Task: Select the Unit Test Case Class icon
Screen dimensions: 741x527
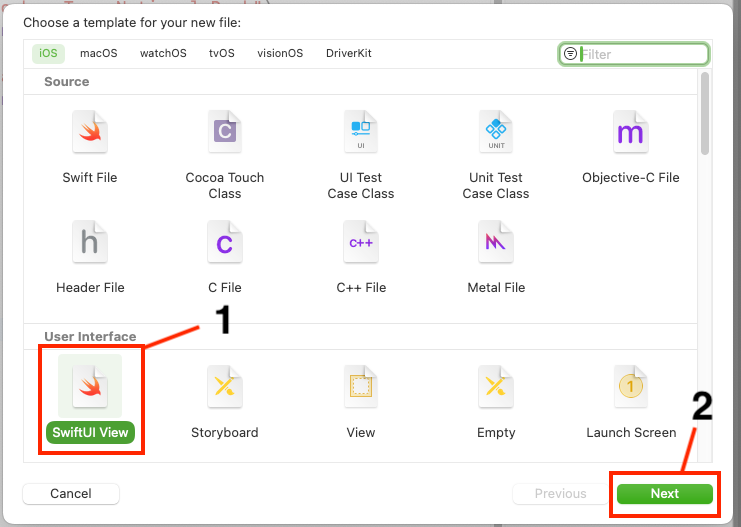Action: pos(496,132)
